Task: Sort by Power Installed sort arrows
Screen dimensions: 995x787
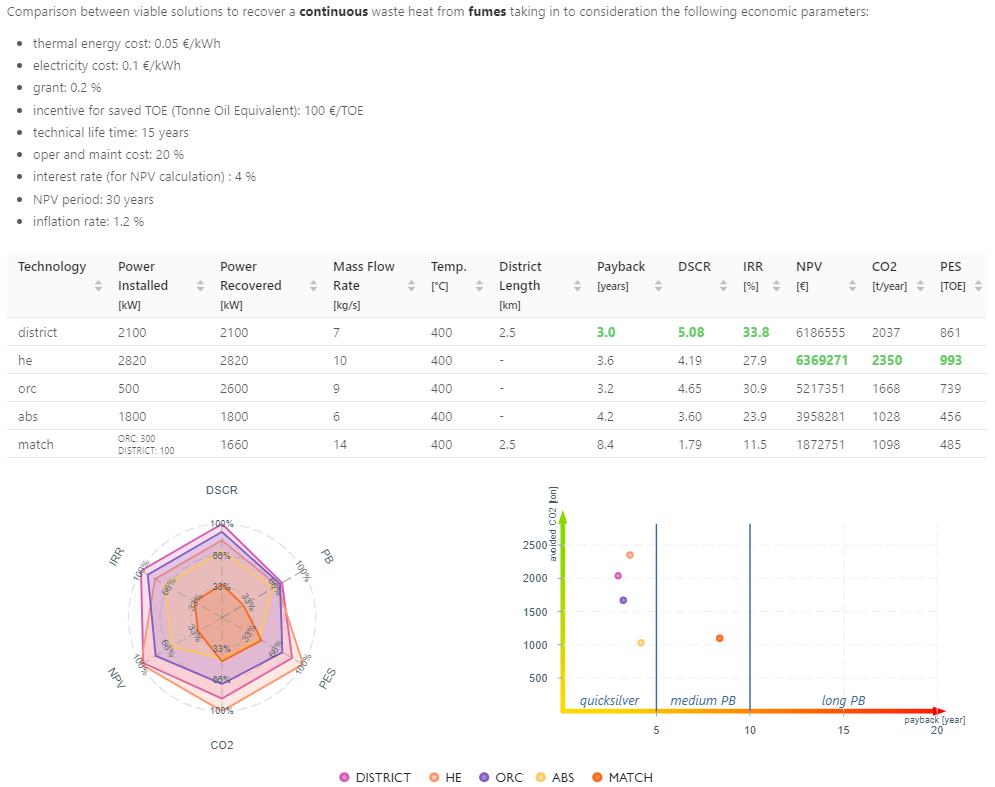Action: pos(201,286)
